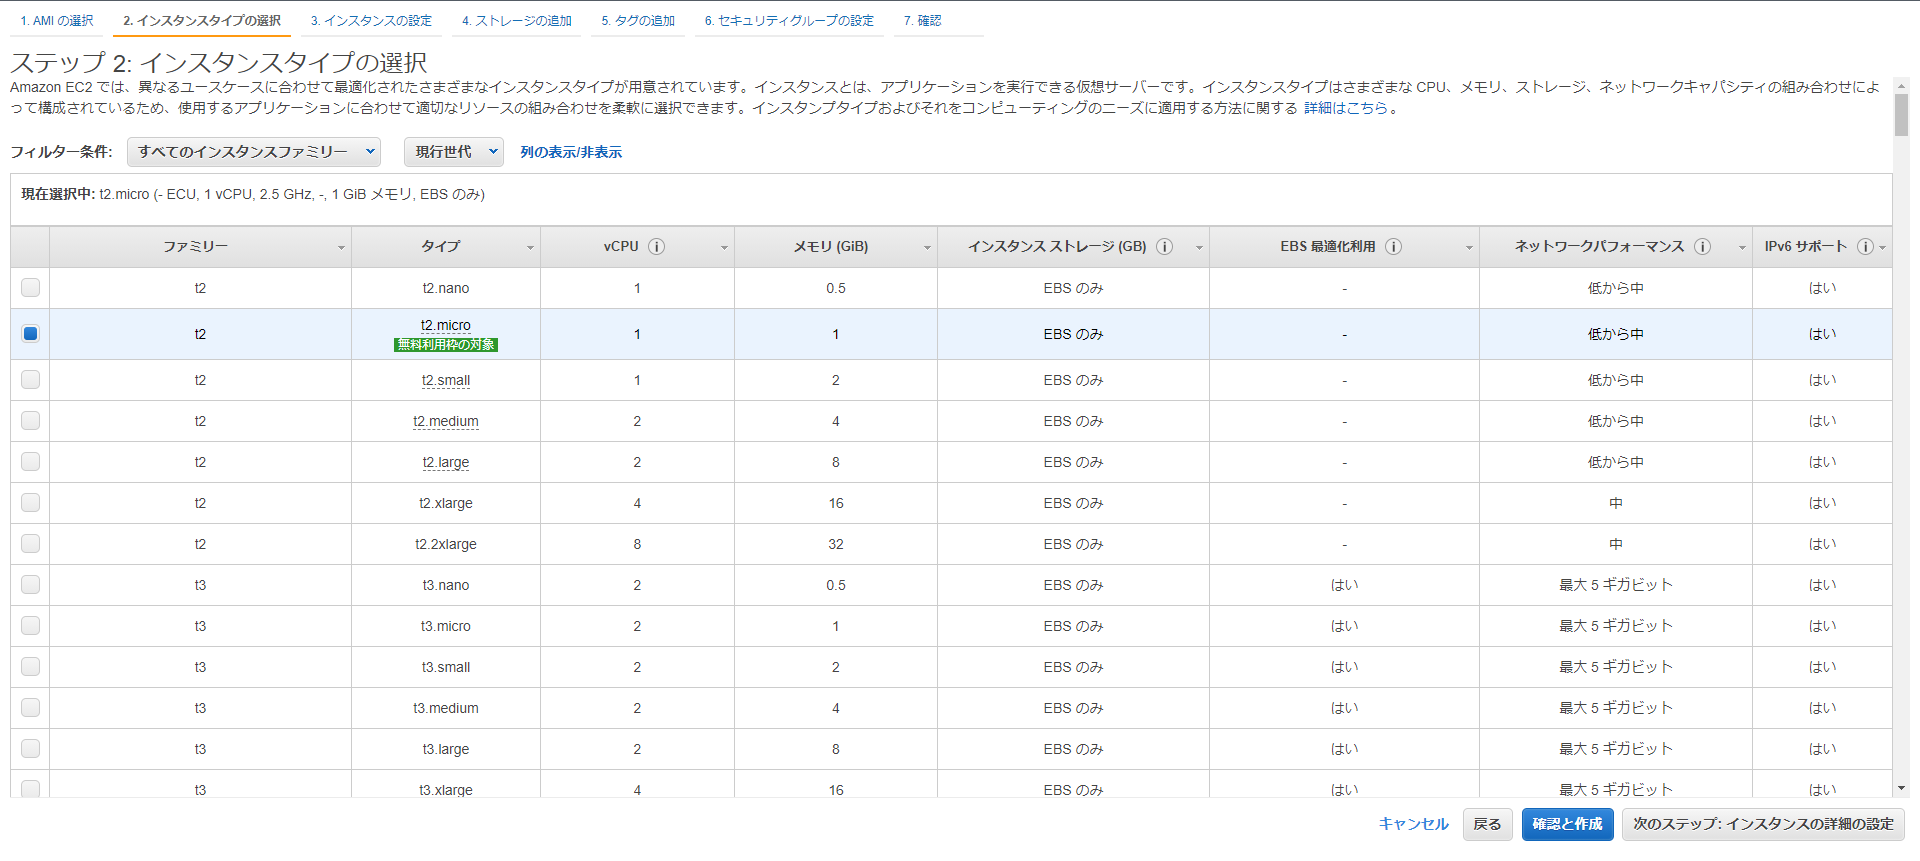Open the 6. セキュリティグループの設定 tab
The image size is (1920, 861).
click(789, 21)
